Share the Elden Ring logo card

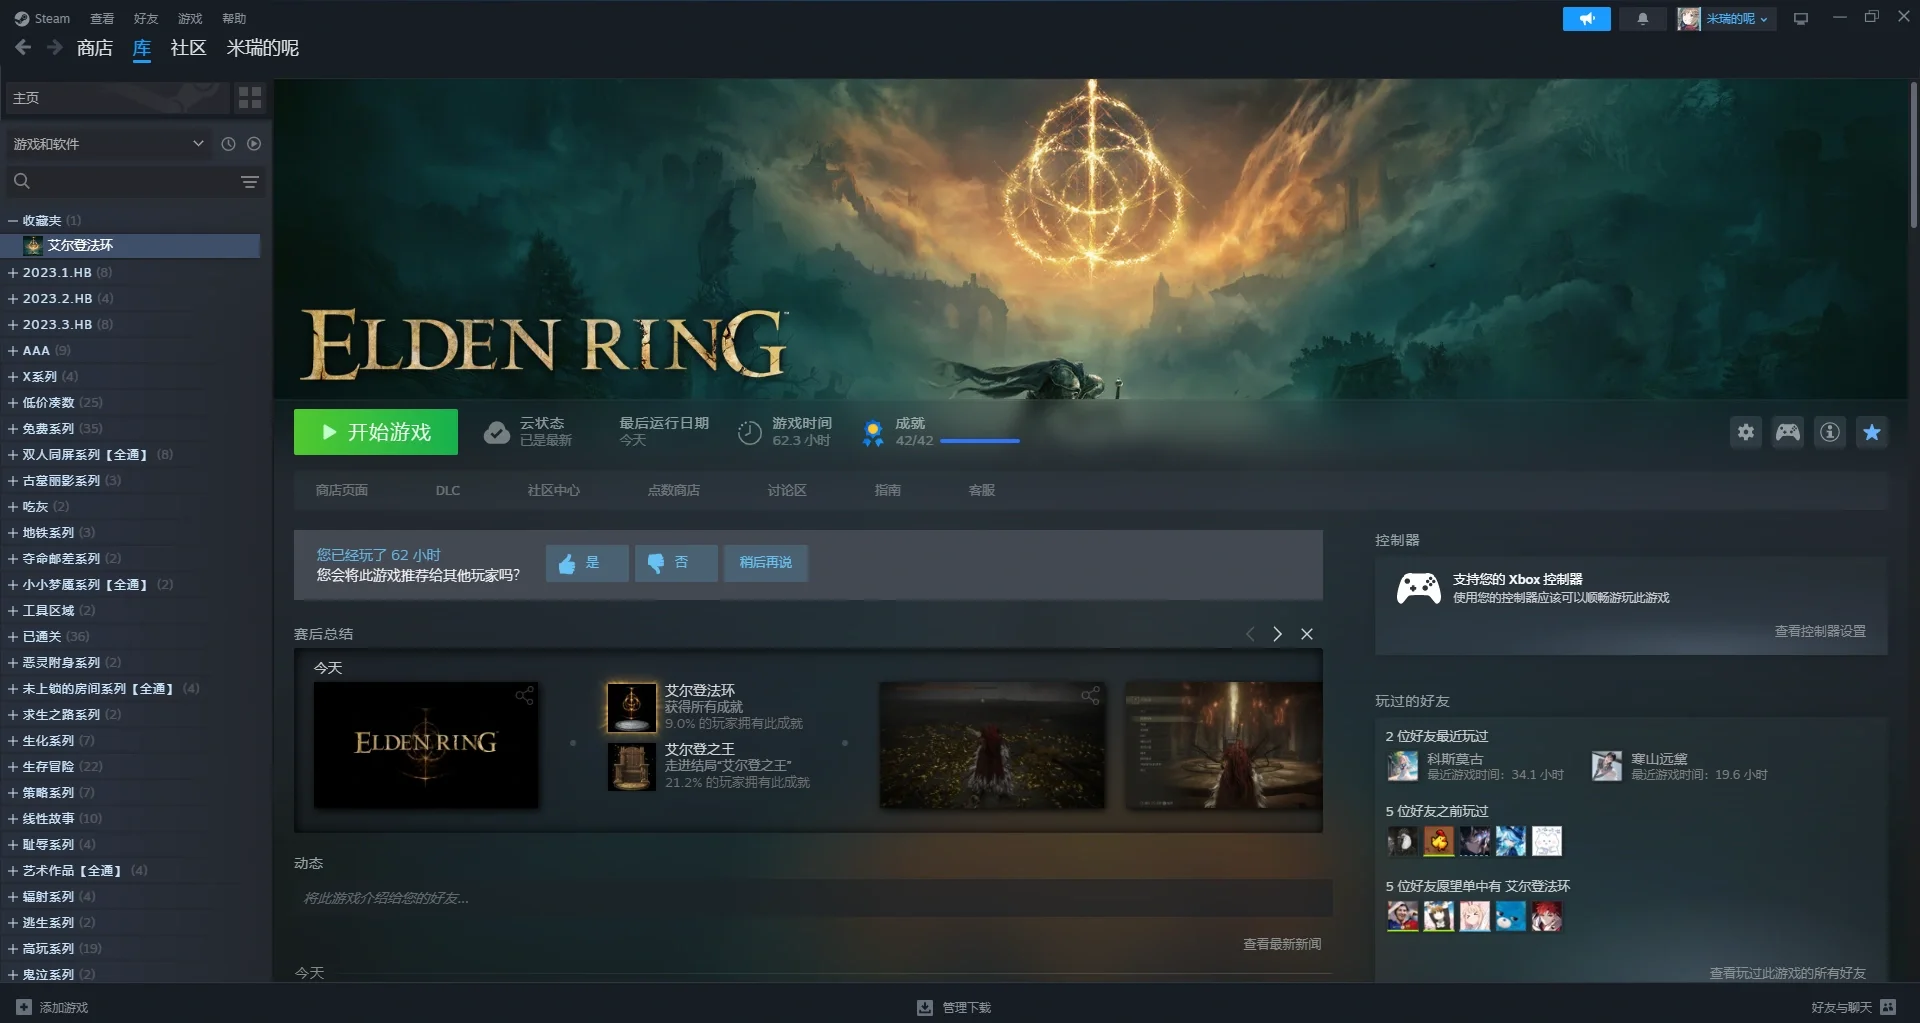(525, 696)
